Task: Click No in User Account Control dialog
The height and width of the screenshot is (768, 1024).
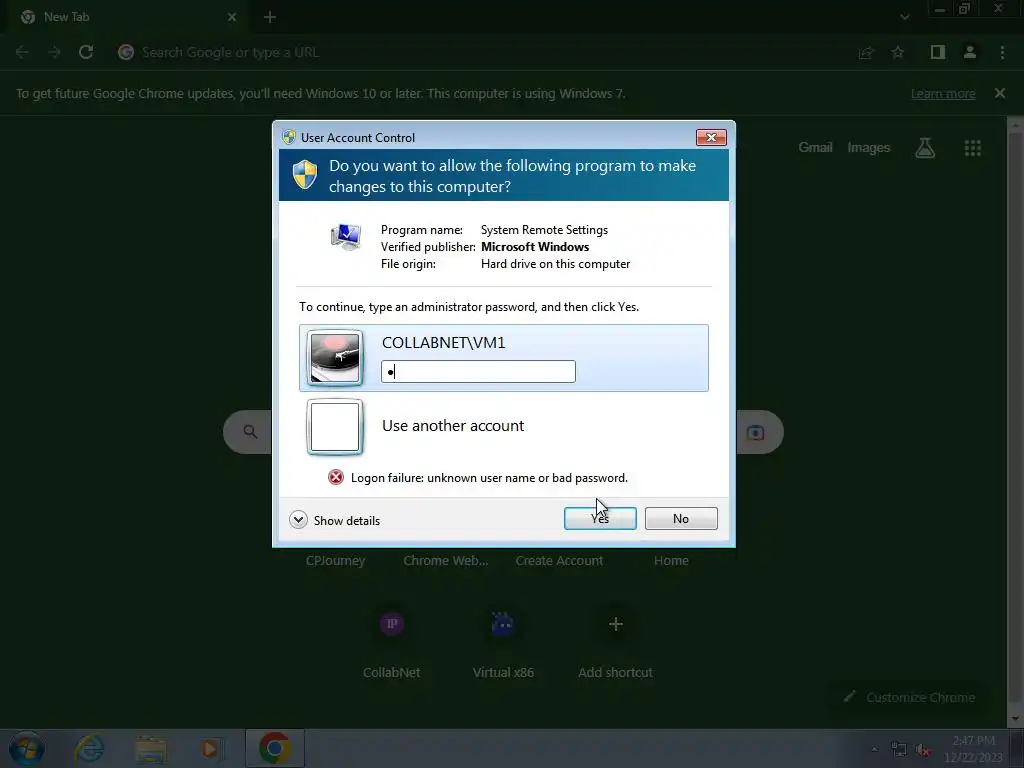Action: click(680, 519)
